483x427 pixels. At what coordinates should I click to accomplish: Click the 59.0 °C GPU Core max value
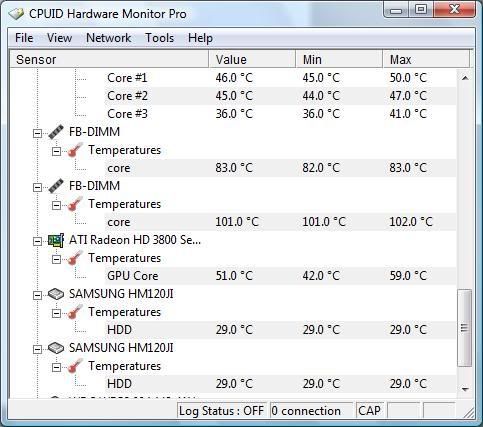point(408,276)
